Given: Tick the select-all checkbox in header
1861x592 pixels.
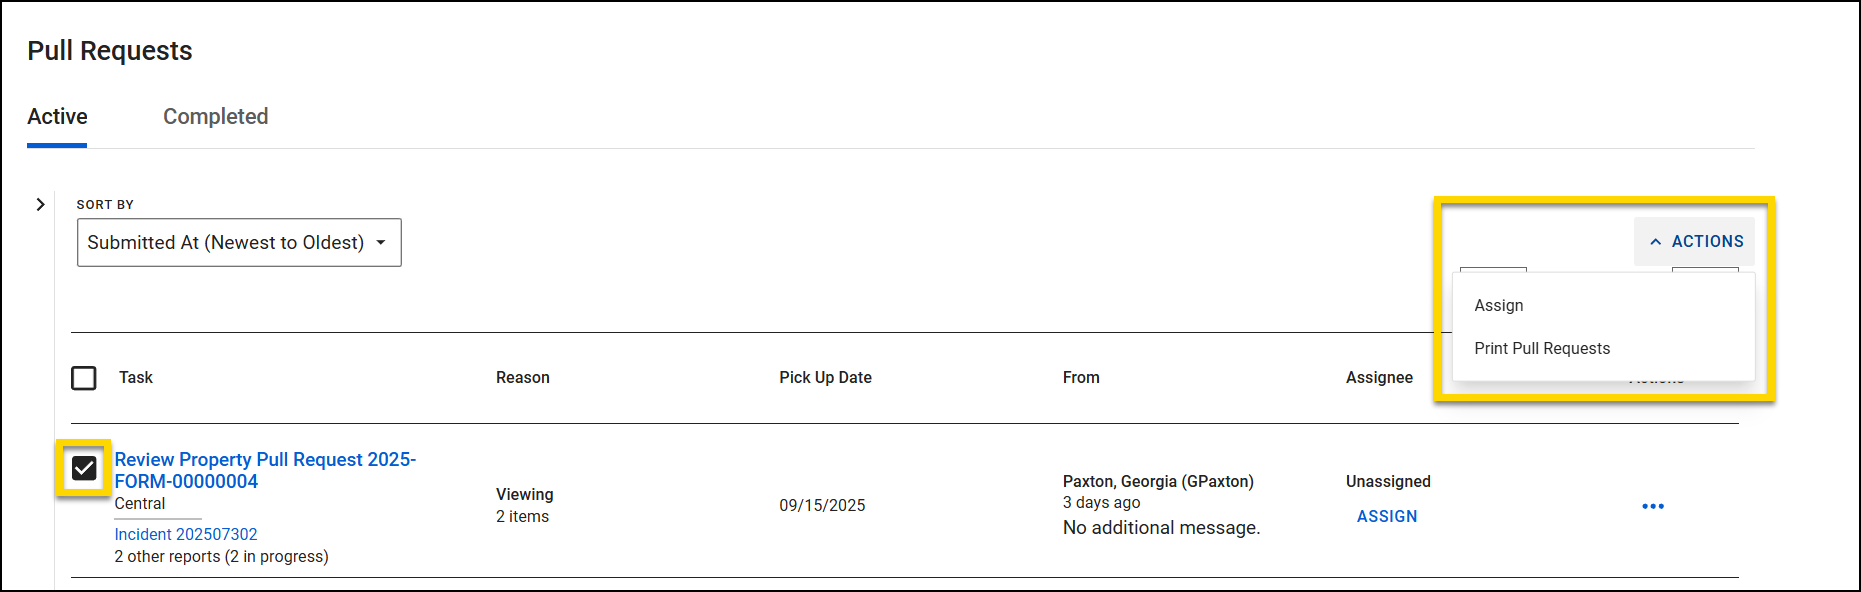Looking at the screenshot, I should click(84, 378).
